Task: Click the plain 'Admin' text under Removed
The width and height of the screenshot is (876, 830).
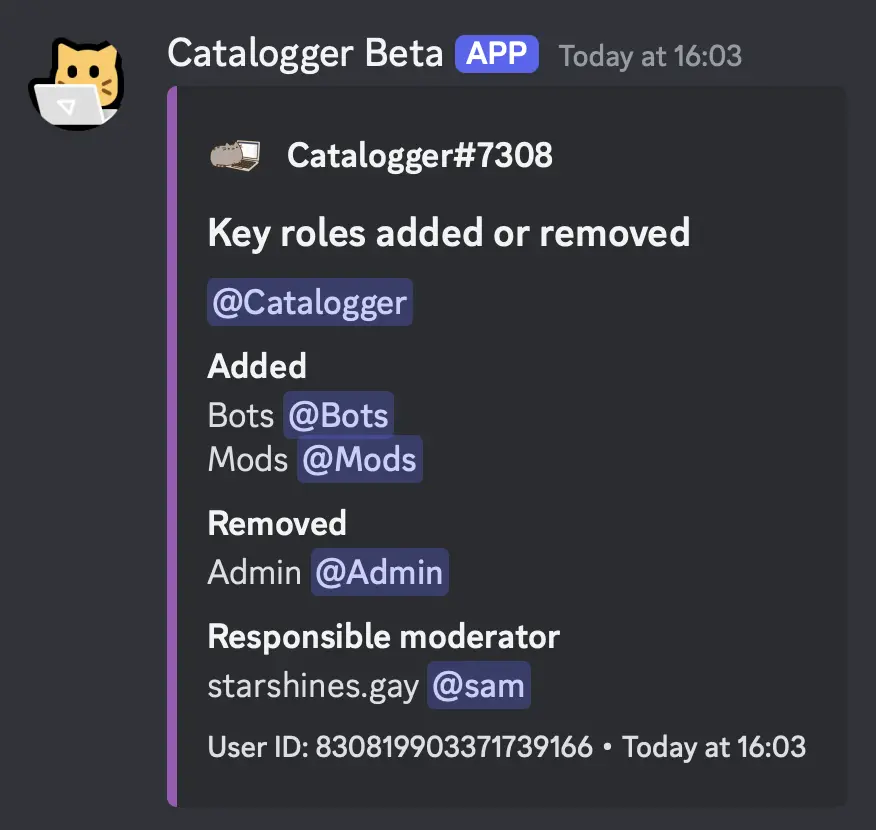Action: pos(254,572)
